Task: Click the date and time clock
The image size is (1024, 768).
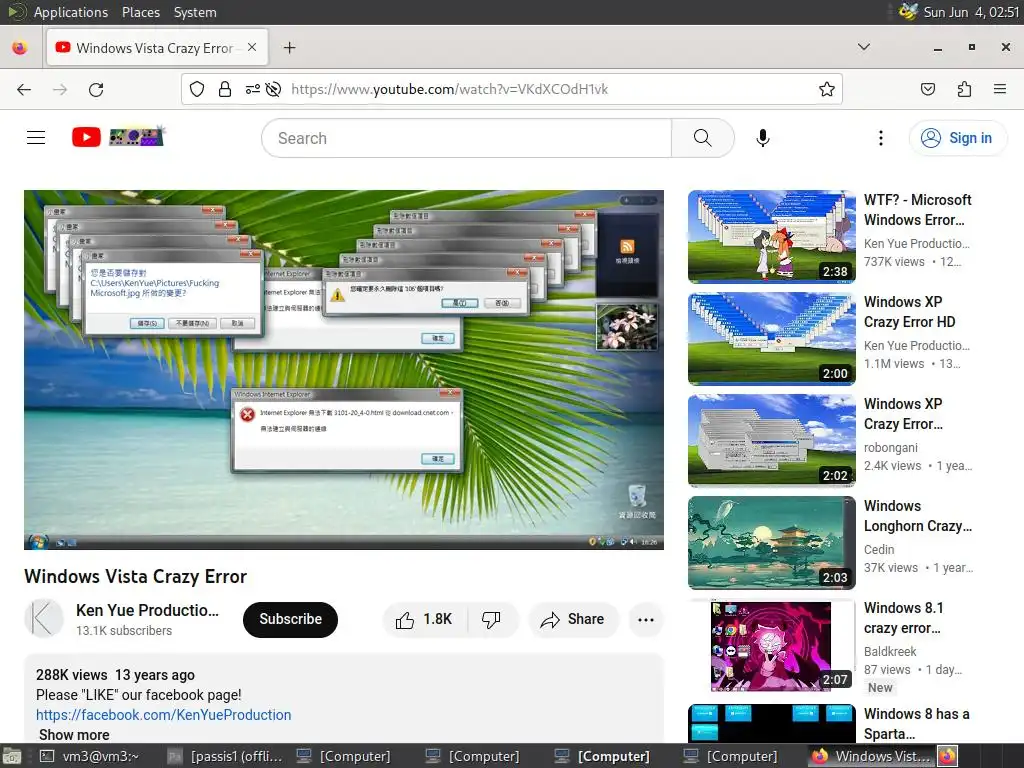Action: click(971, 12)
